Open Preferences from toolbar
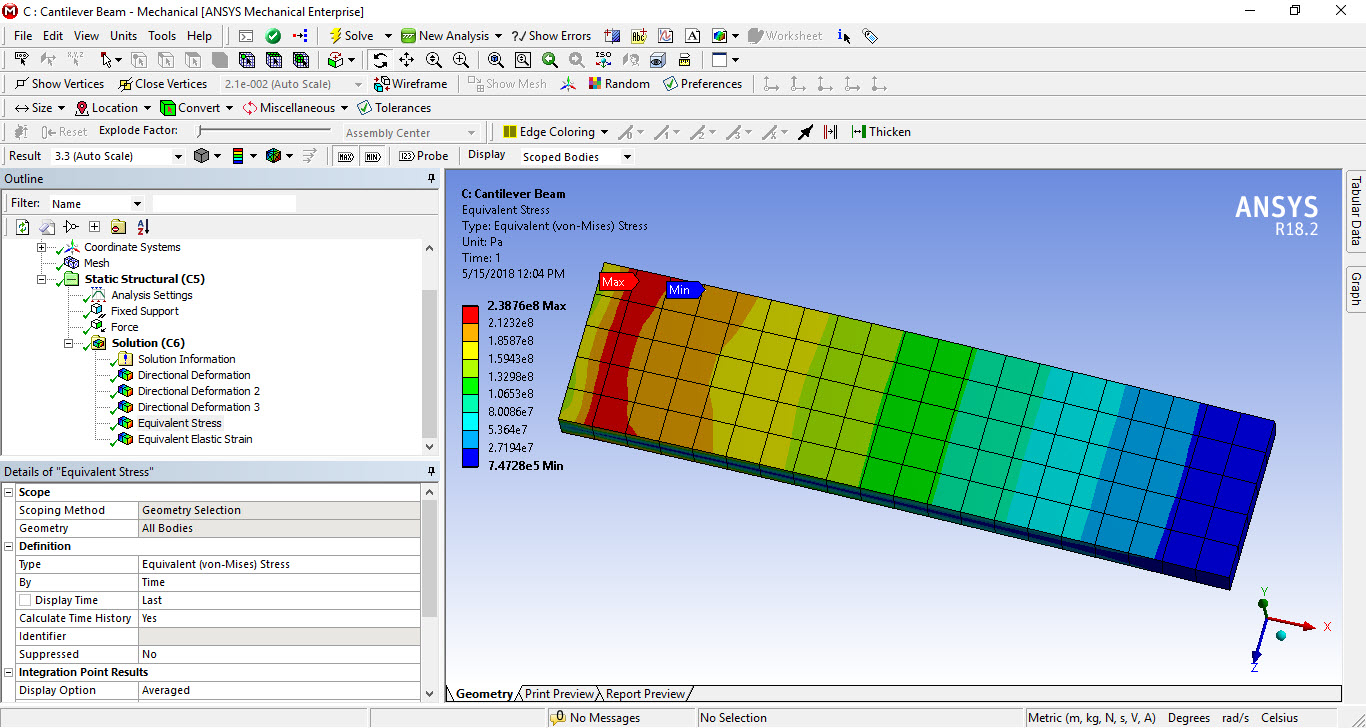The image size is (1366, 728). pyautogui.click(x=702, y=84)
